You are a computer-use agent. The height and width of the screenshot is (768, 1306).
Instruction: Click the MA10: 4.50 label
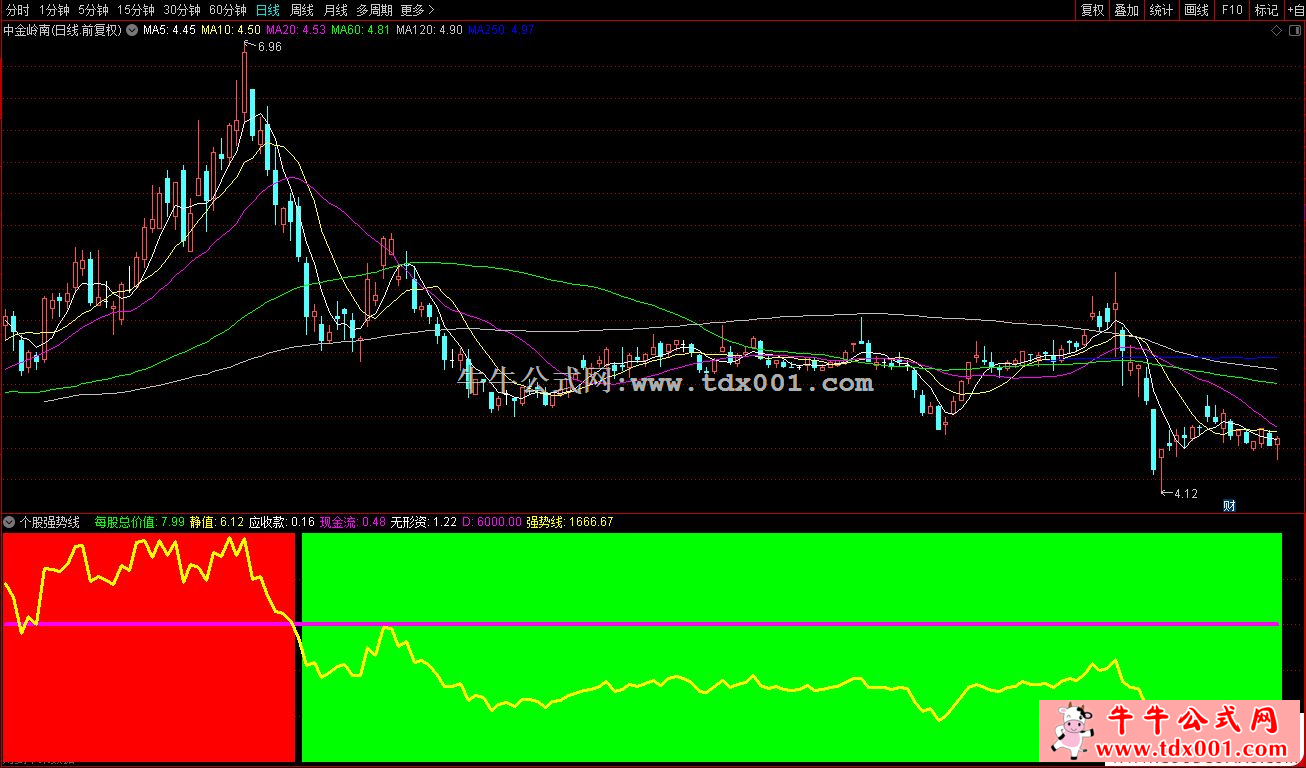click(x=231, y=30)
